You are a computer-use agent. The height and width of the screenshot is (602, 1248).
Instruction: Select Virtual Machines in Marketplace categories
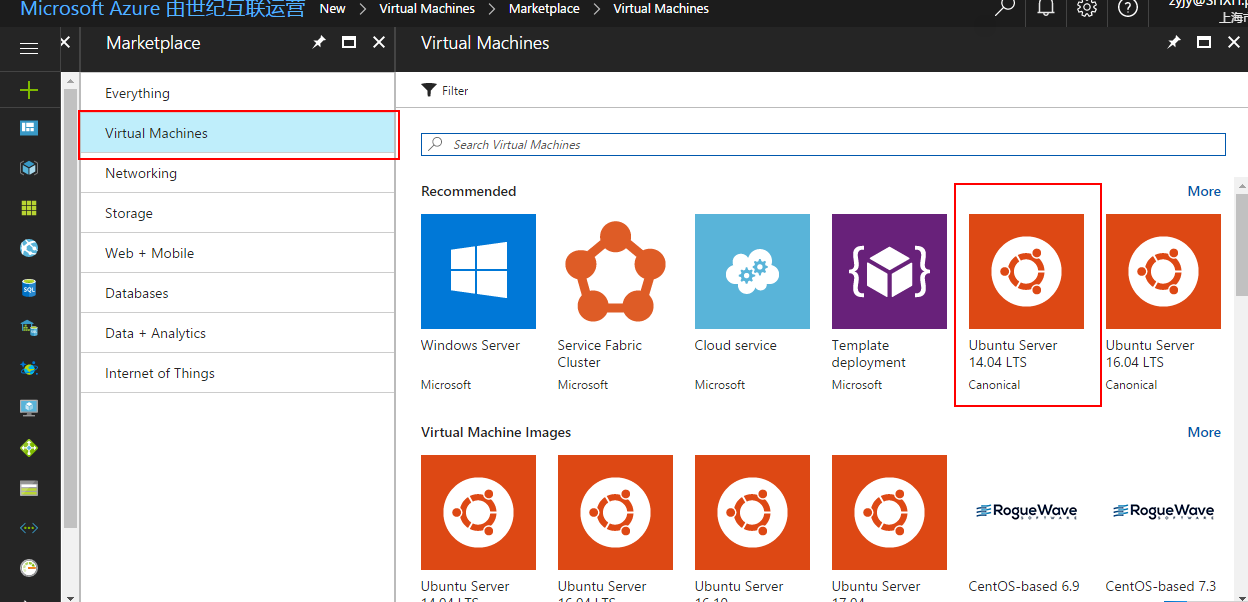coord(238,133)
